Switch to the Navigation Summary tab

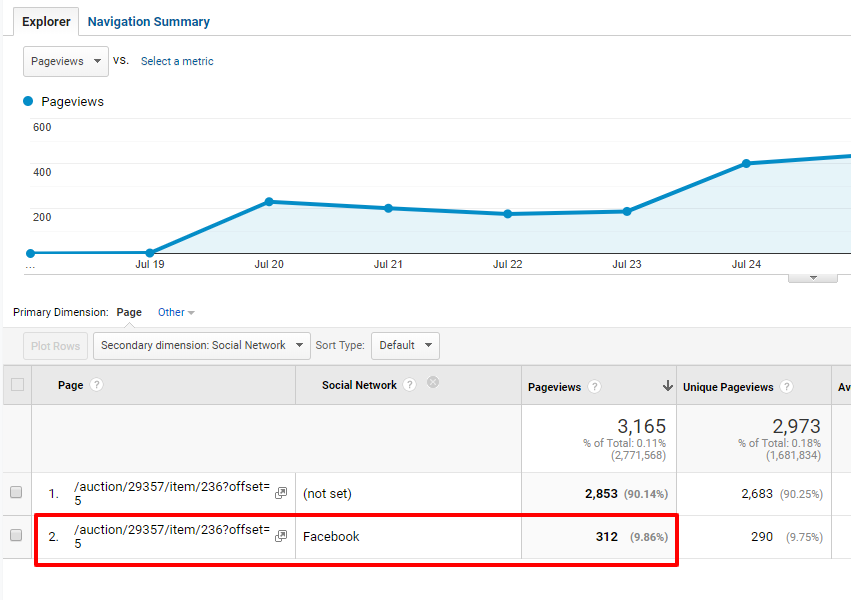click(148, 21)
